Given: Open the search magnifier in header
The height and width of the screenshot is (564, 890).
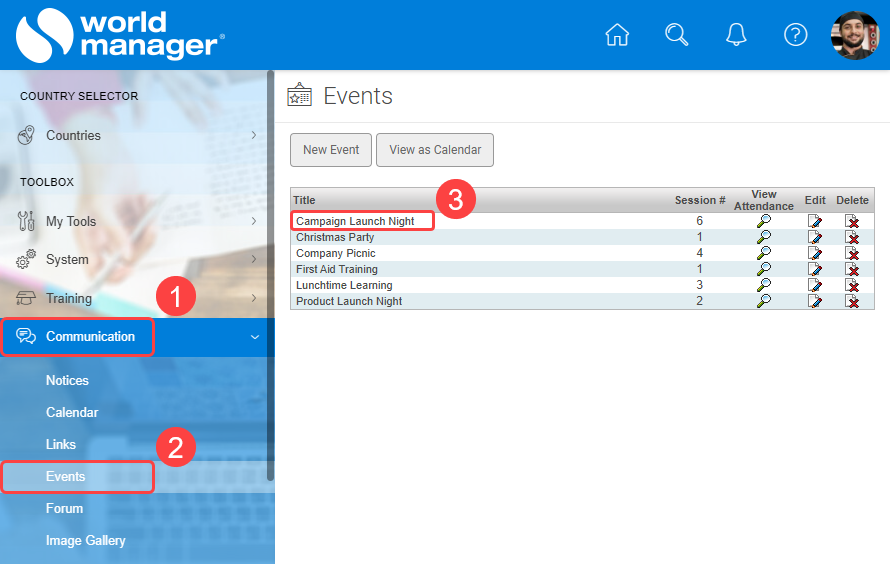Looking at the screenshot, I should coord(677,35).
